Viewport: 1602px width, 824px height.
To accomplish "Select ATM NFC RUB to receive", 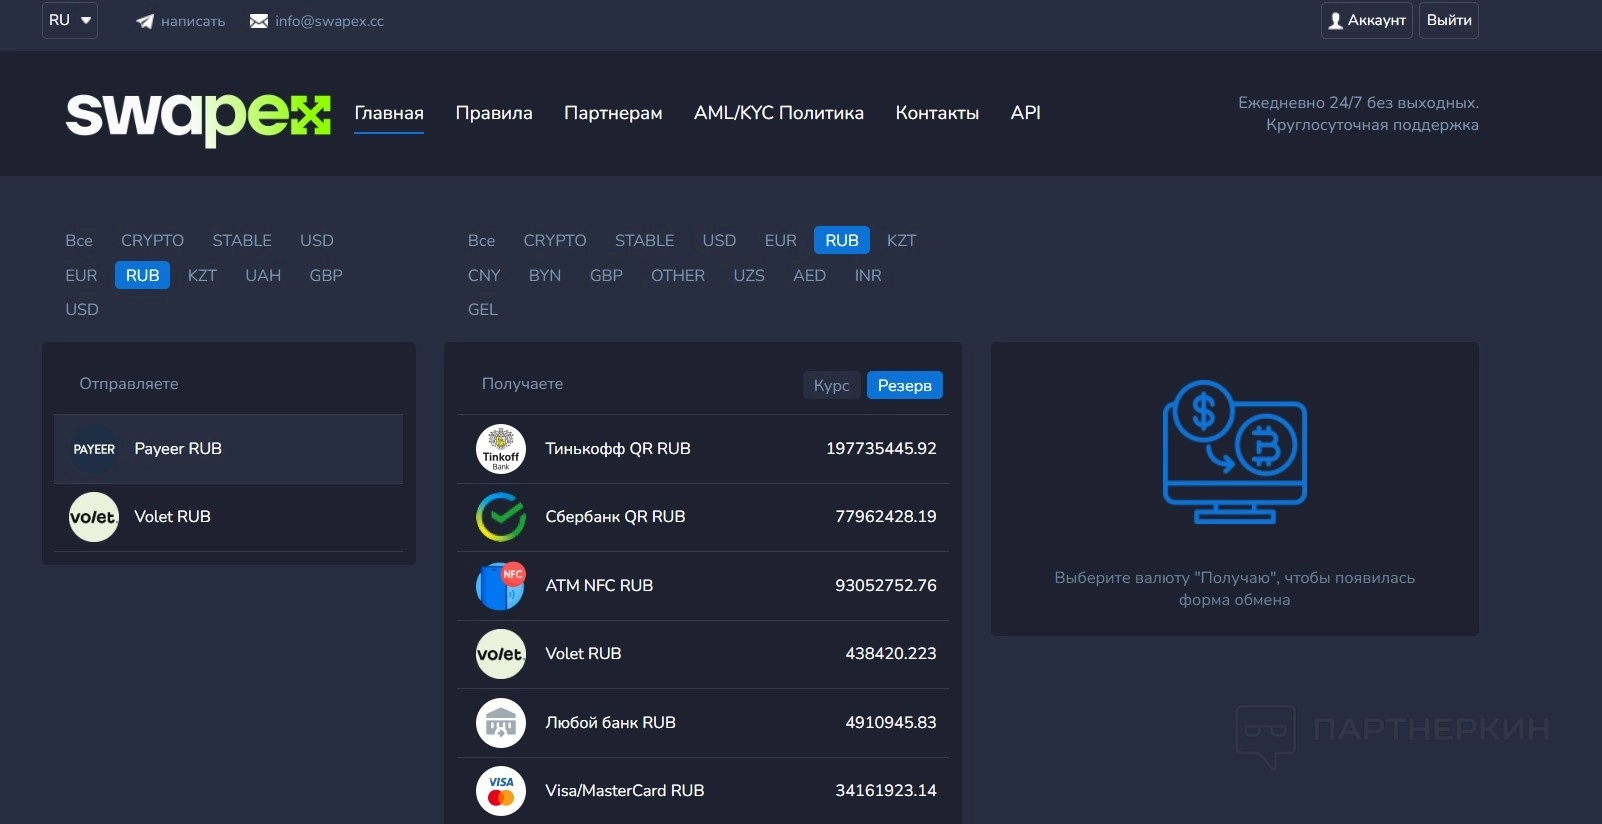I will click(x=703, y=585).
